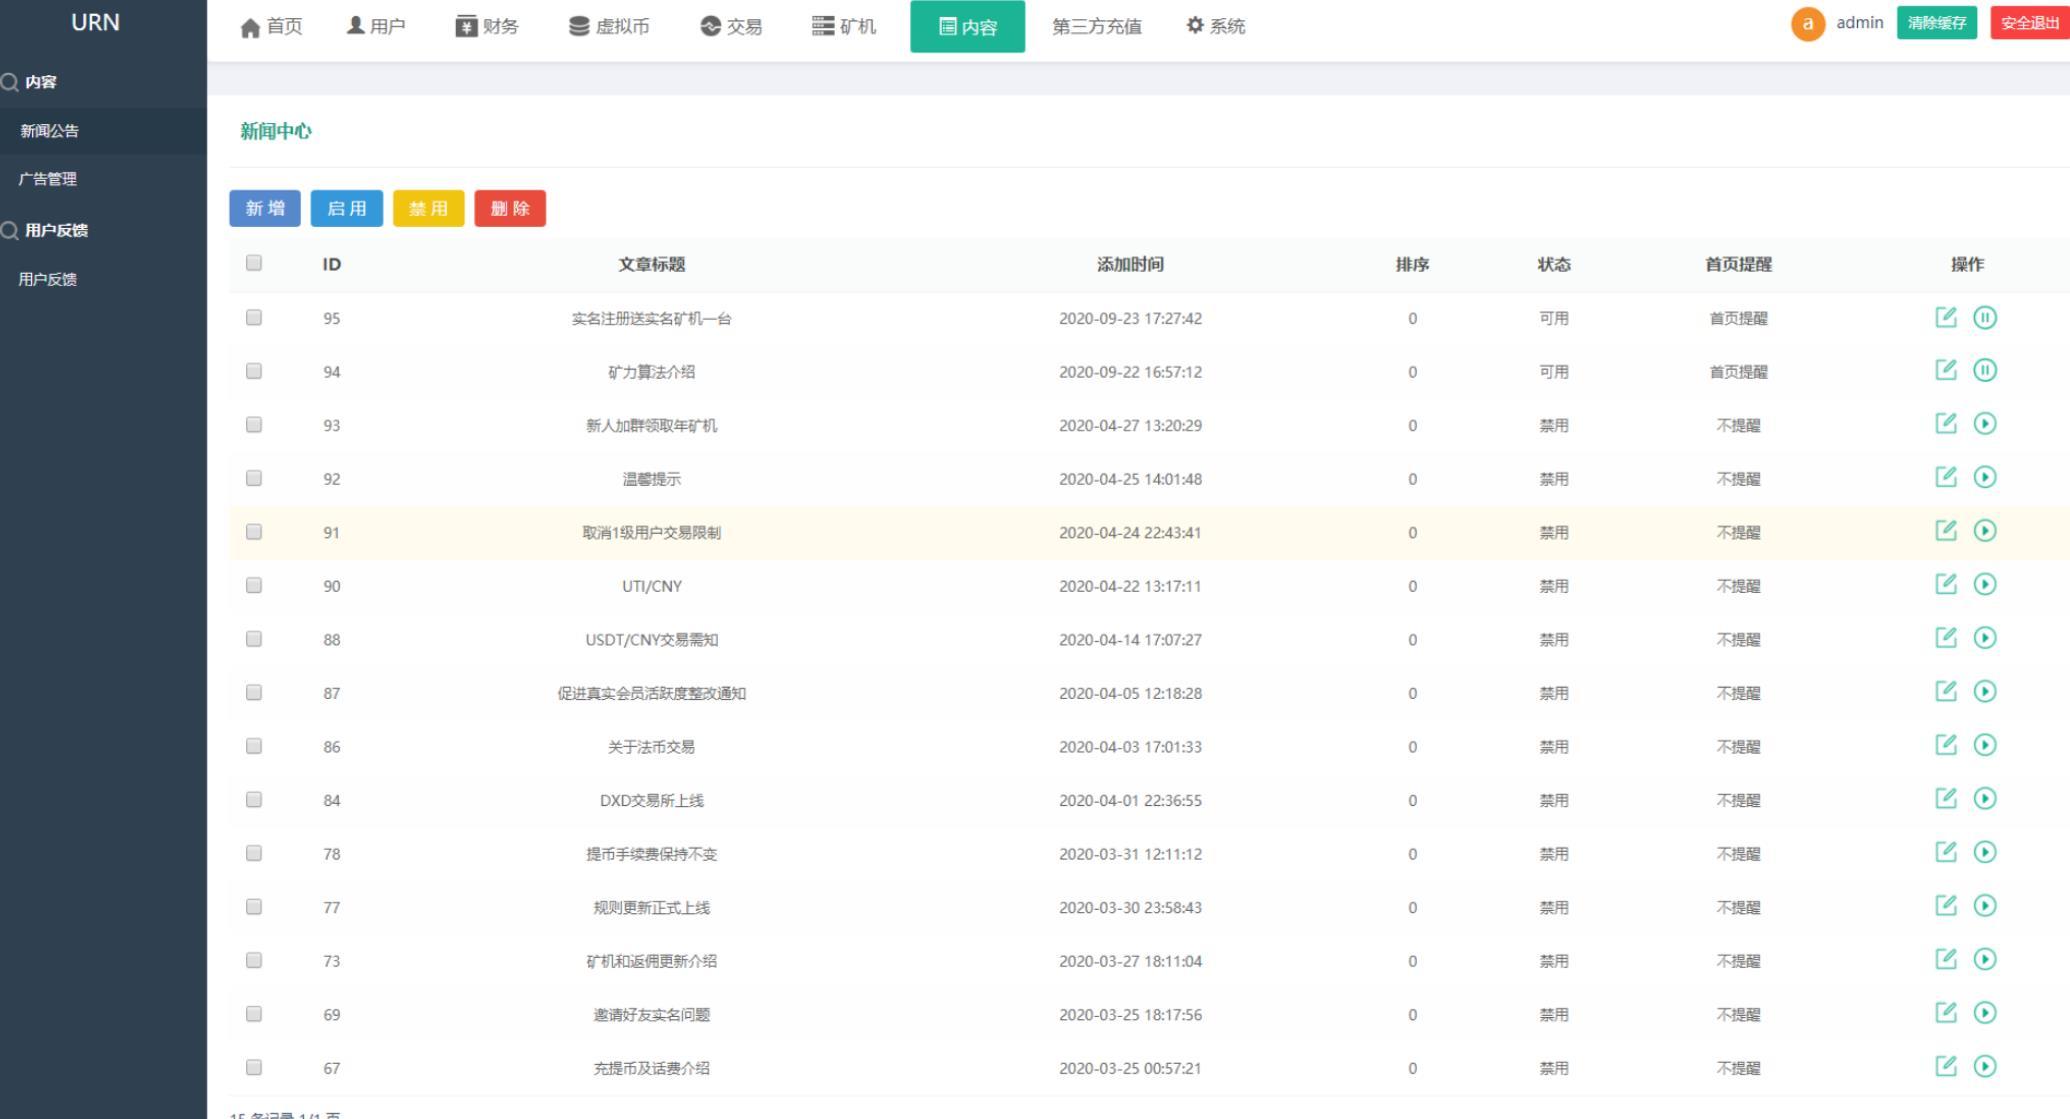2070x1119 pixels.
Task: Click the 排序 column header
Action: click(x=1412, y=264)
